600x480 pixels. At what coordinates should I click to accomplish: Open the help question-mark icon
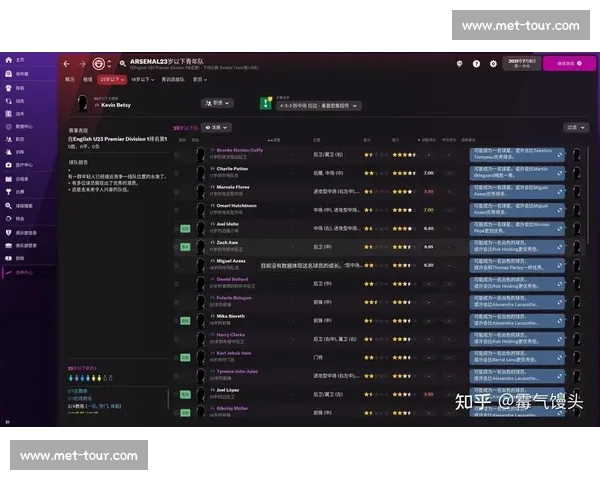click(x=476, y=64)
